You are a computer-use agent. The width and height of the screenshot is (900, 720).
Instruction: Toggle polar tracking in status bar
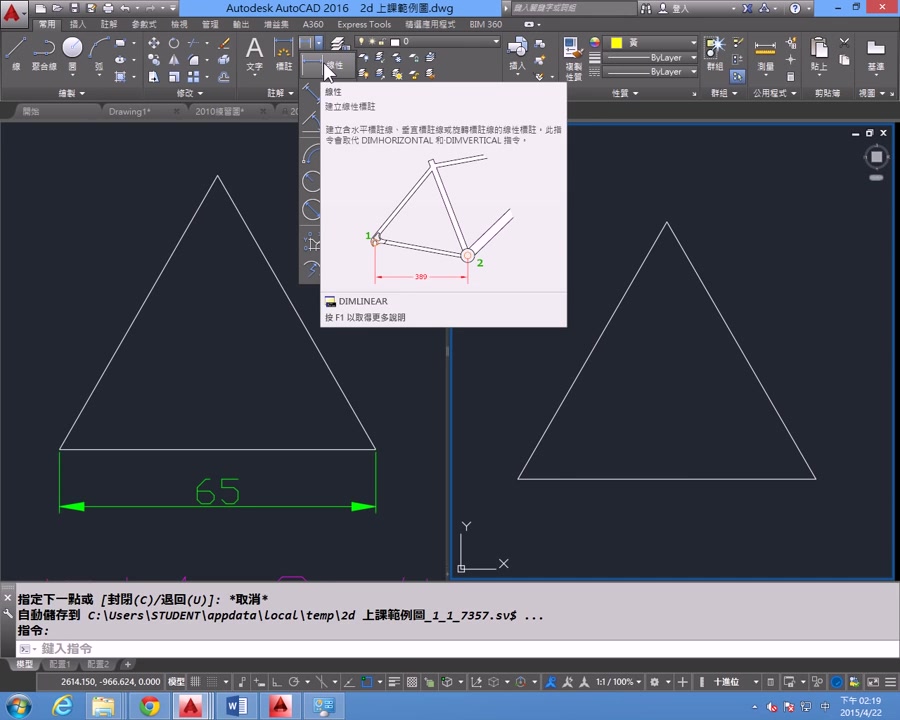294,682
